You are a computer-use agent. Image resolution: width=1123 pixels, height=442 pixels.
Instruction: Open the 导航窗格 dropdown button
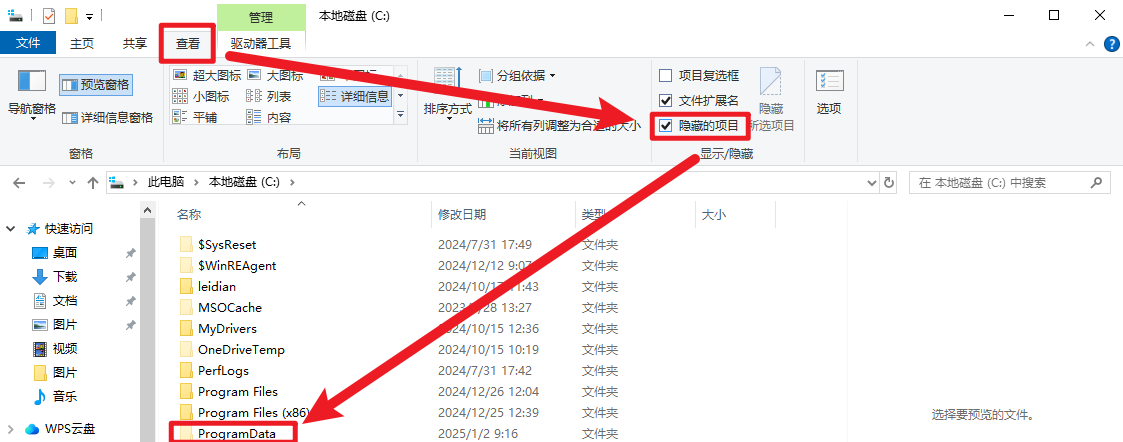tap(32, 95)
